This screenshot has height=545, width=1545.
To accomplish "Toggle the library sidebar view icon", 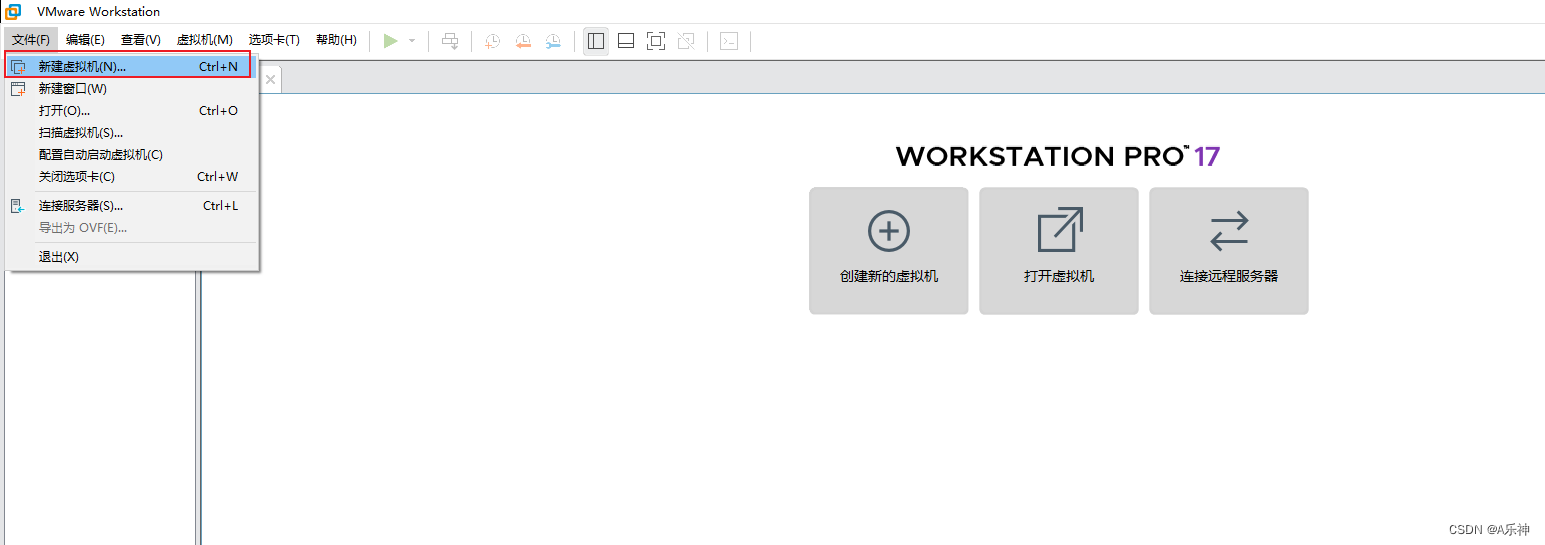I will (x=596, y=41).
